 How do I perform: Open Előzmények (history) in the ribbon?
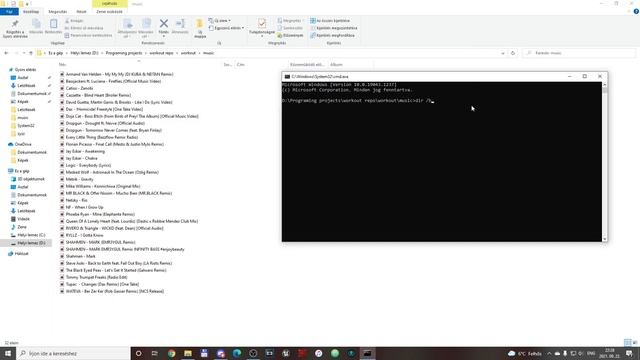290,36
